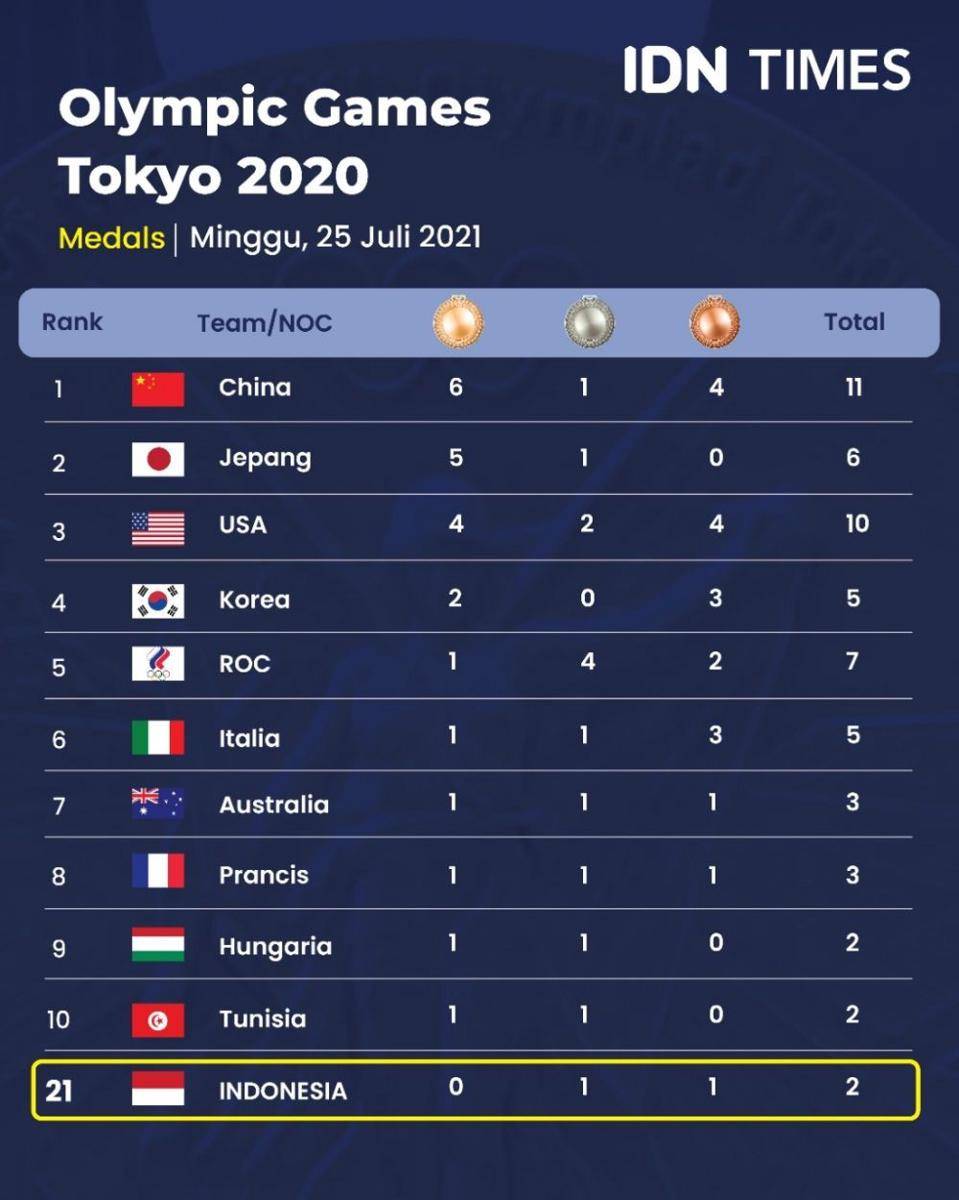959x1200 pixels.
Task: Click the Indonesia flag in highlighted row
Action: pos(158,1088)
